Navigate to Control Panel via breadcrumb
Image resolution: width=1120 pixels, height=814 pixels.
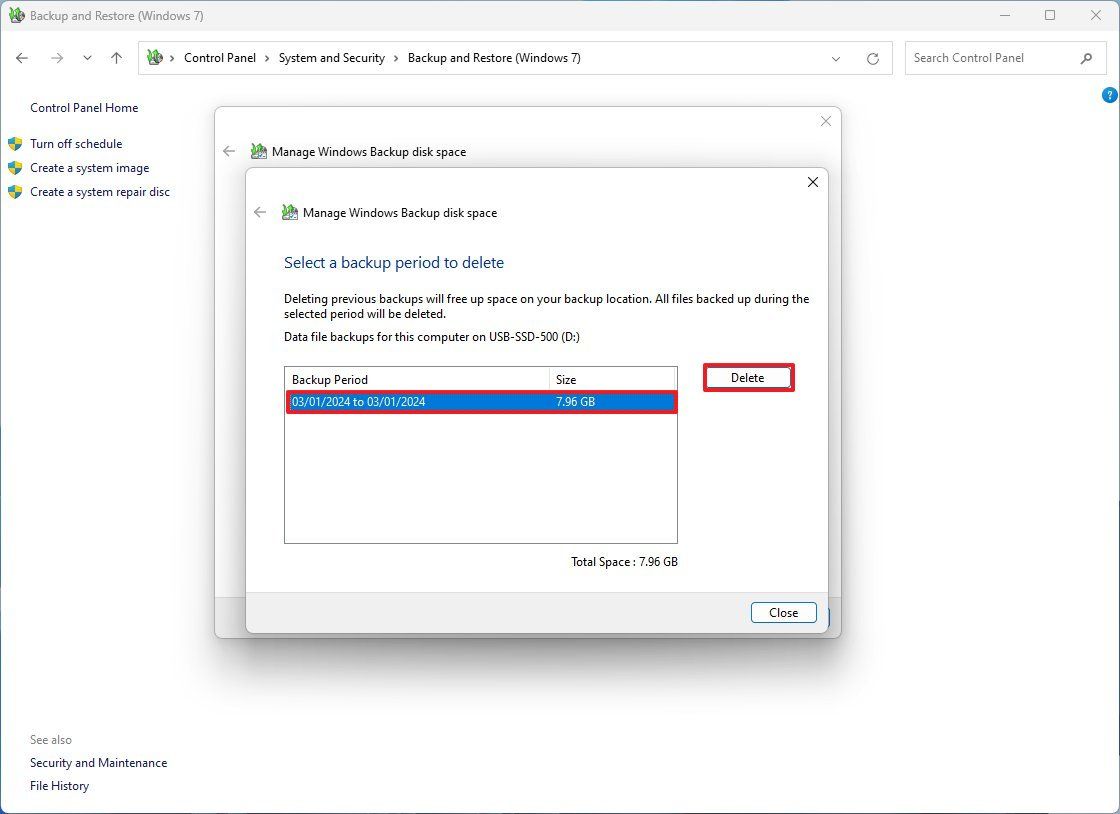pyautogui.click(x=220, y=58)
